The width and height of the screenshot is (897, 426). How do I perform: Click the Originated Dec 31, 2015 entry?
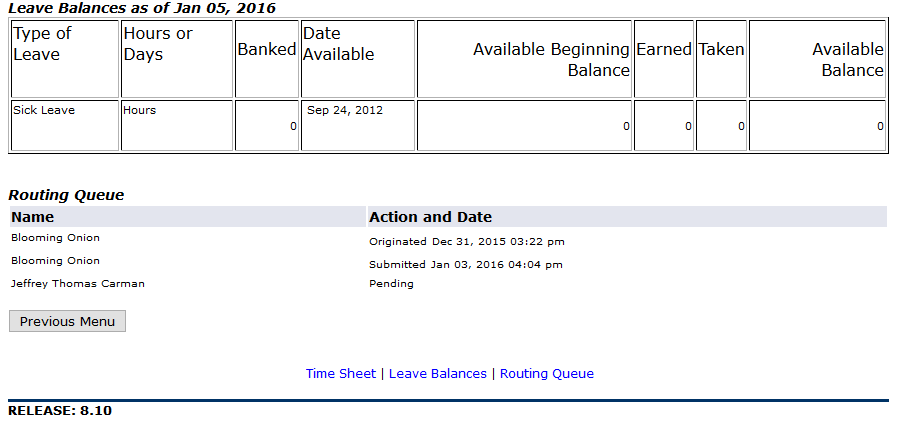(x=467, y=241)
